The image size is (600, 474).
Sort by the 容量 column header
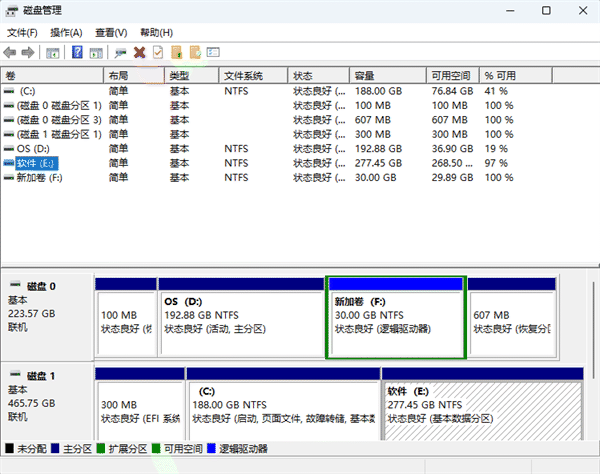click(388, 75)
